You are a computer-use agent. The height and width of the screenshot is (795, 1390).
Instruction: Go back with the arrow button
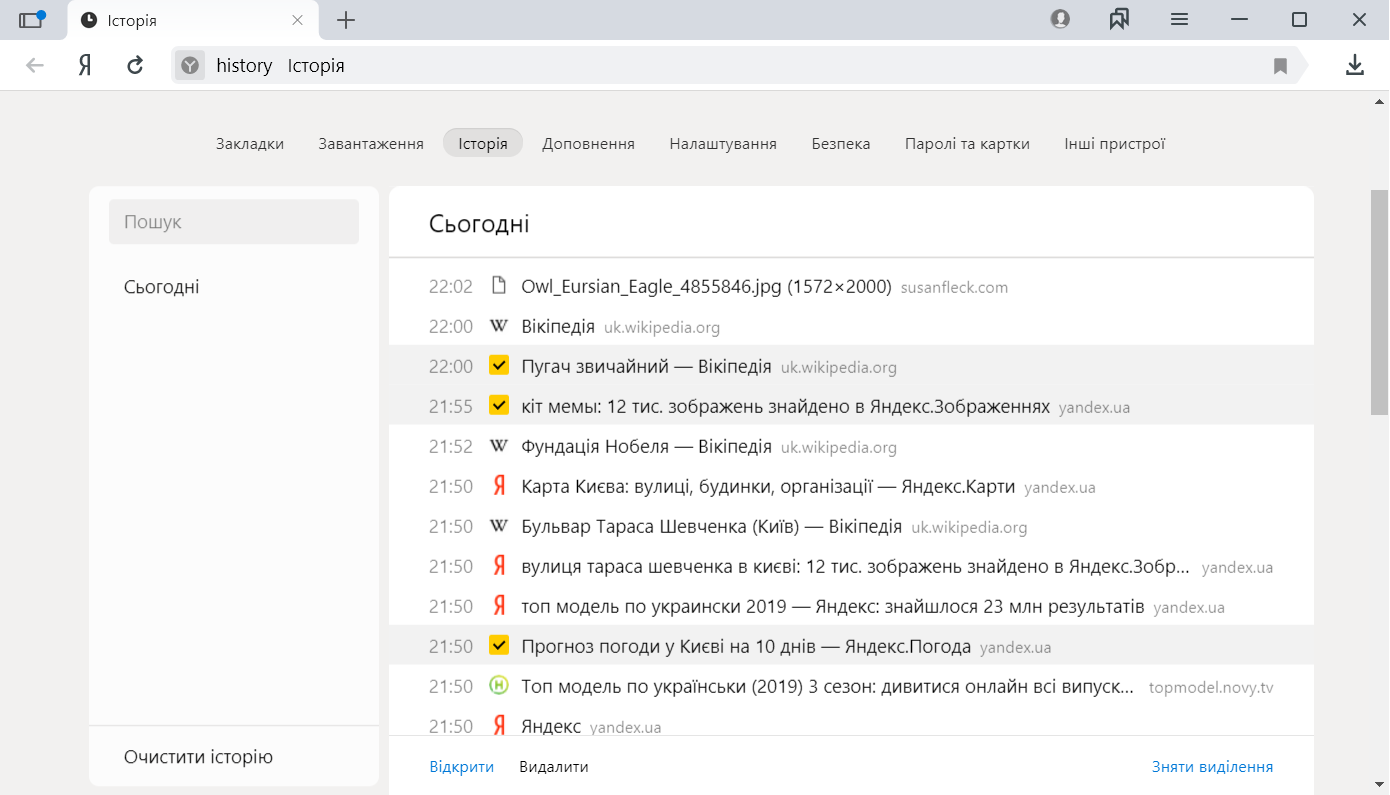(35, 66)
